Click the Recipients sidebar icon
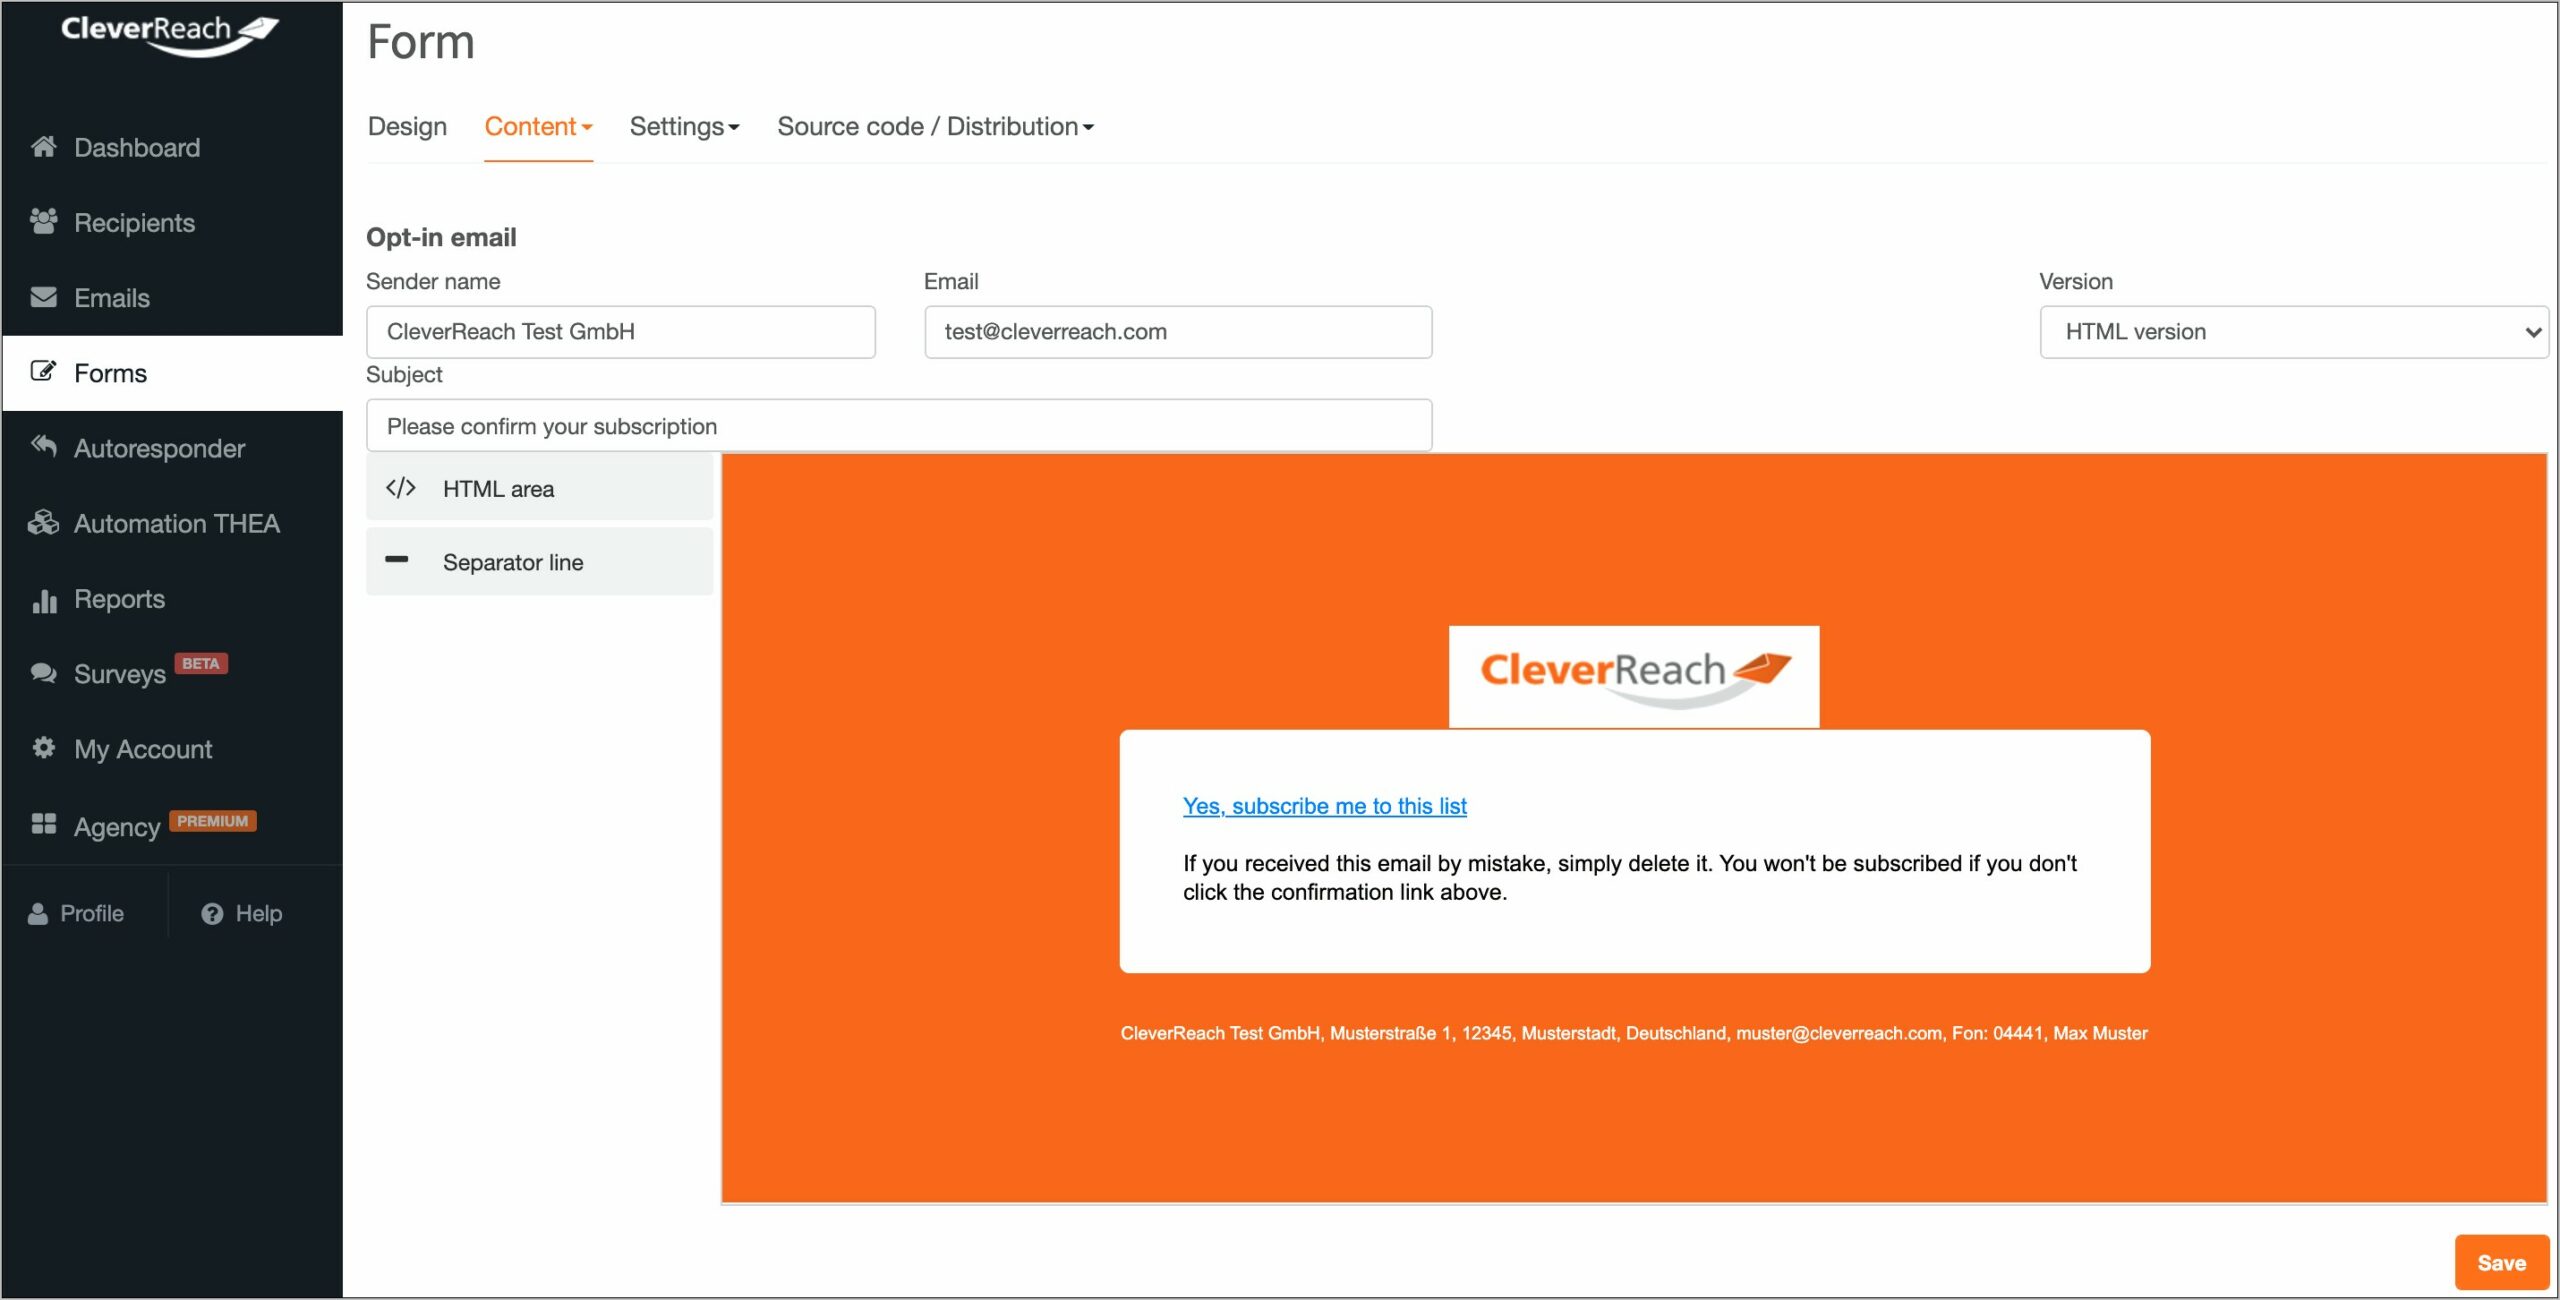The height and width of the screenshot is (1300, 2560). (x=43, y=221)
